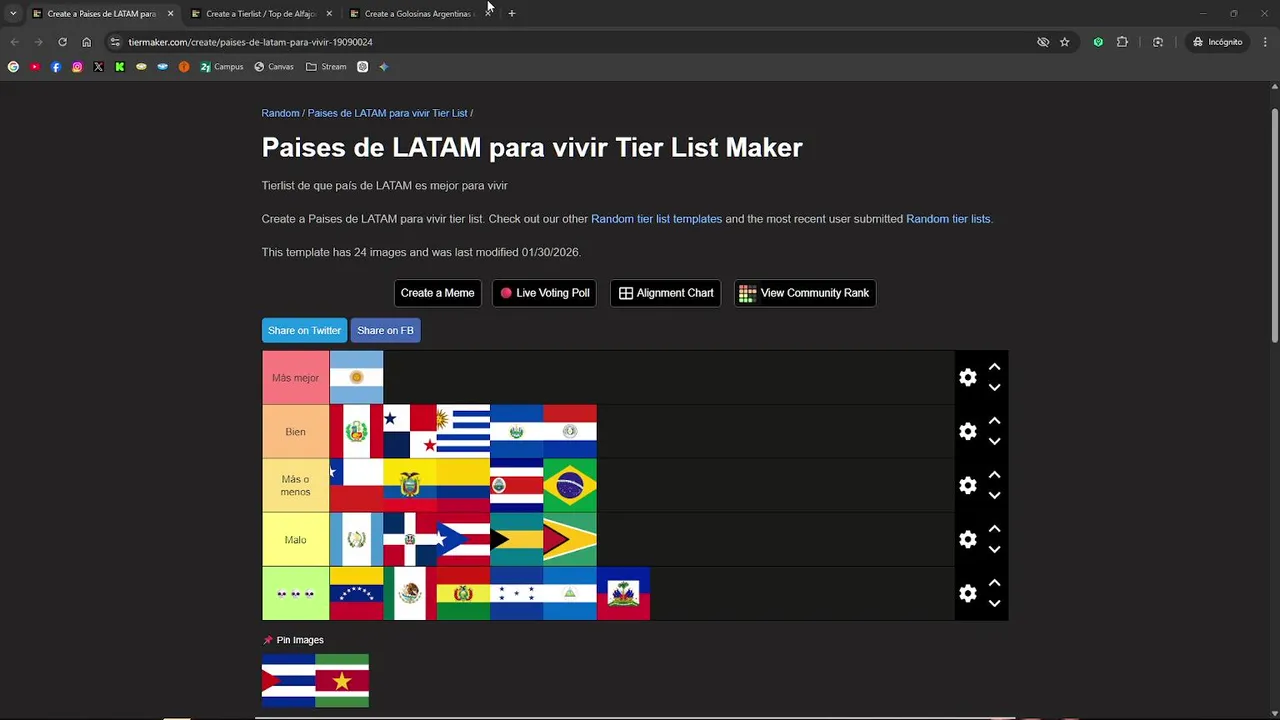The width and height of the screenshot is (1280, 720).
Task: Open the Alignment Chart
Action: pos(665,293)
